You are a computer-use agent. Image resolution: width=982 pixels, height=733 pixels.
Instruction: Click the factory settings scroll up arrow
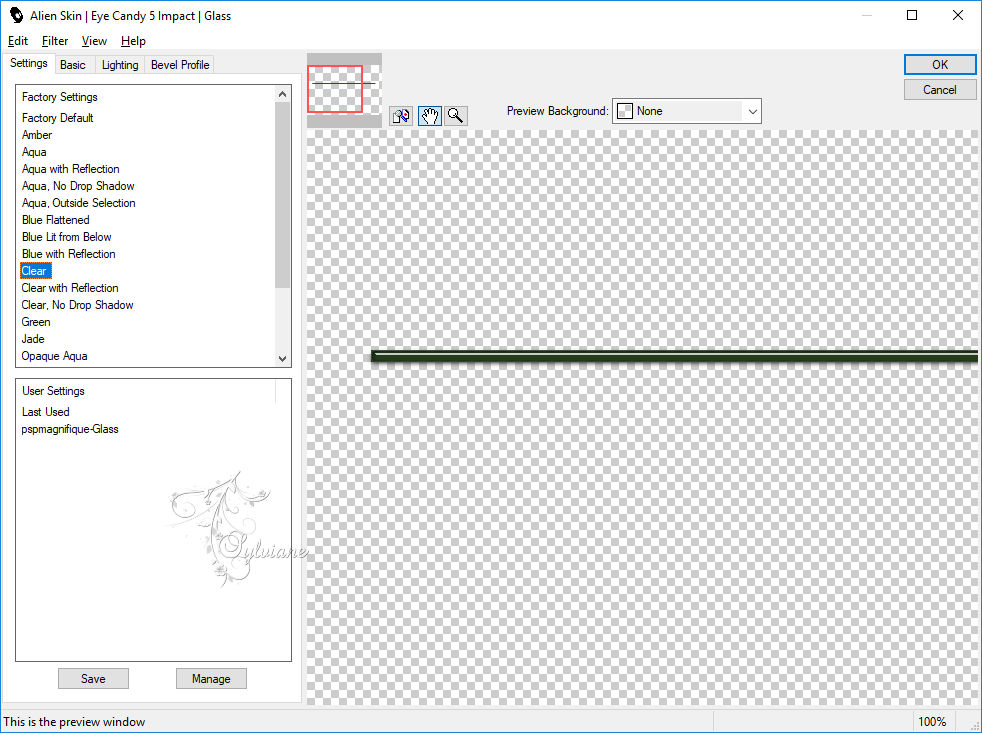(282, 94)
